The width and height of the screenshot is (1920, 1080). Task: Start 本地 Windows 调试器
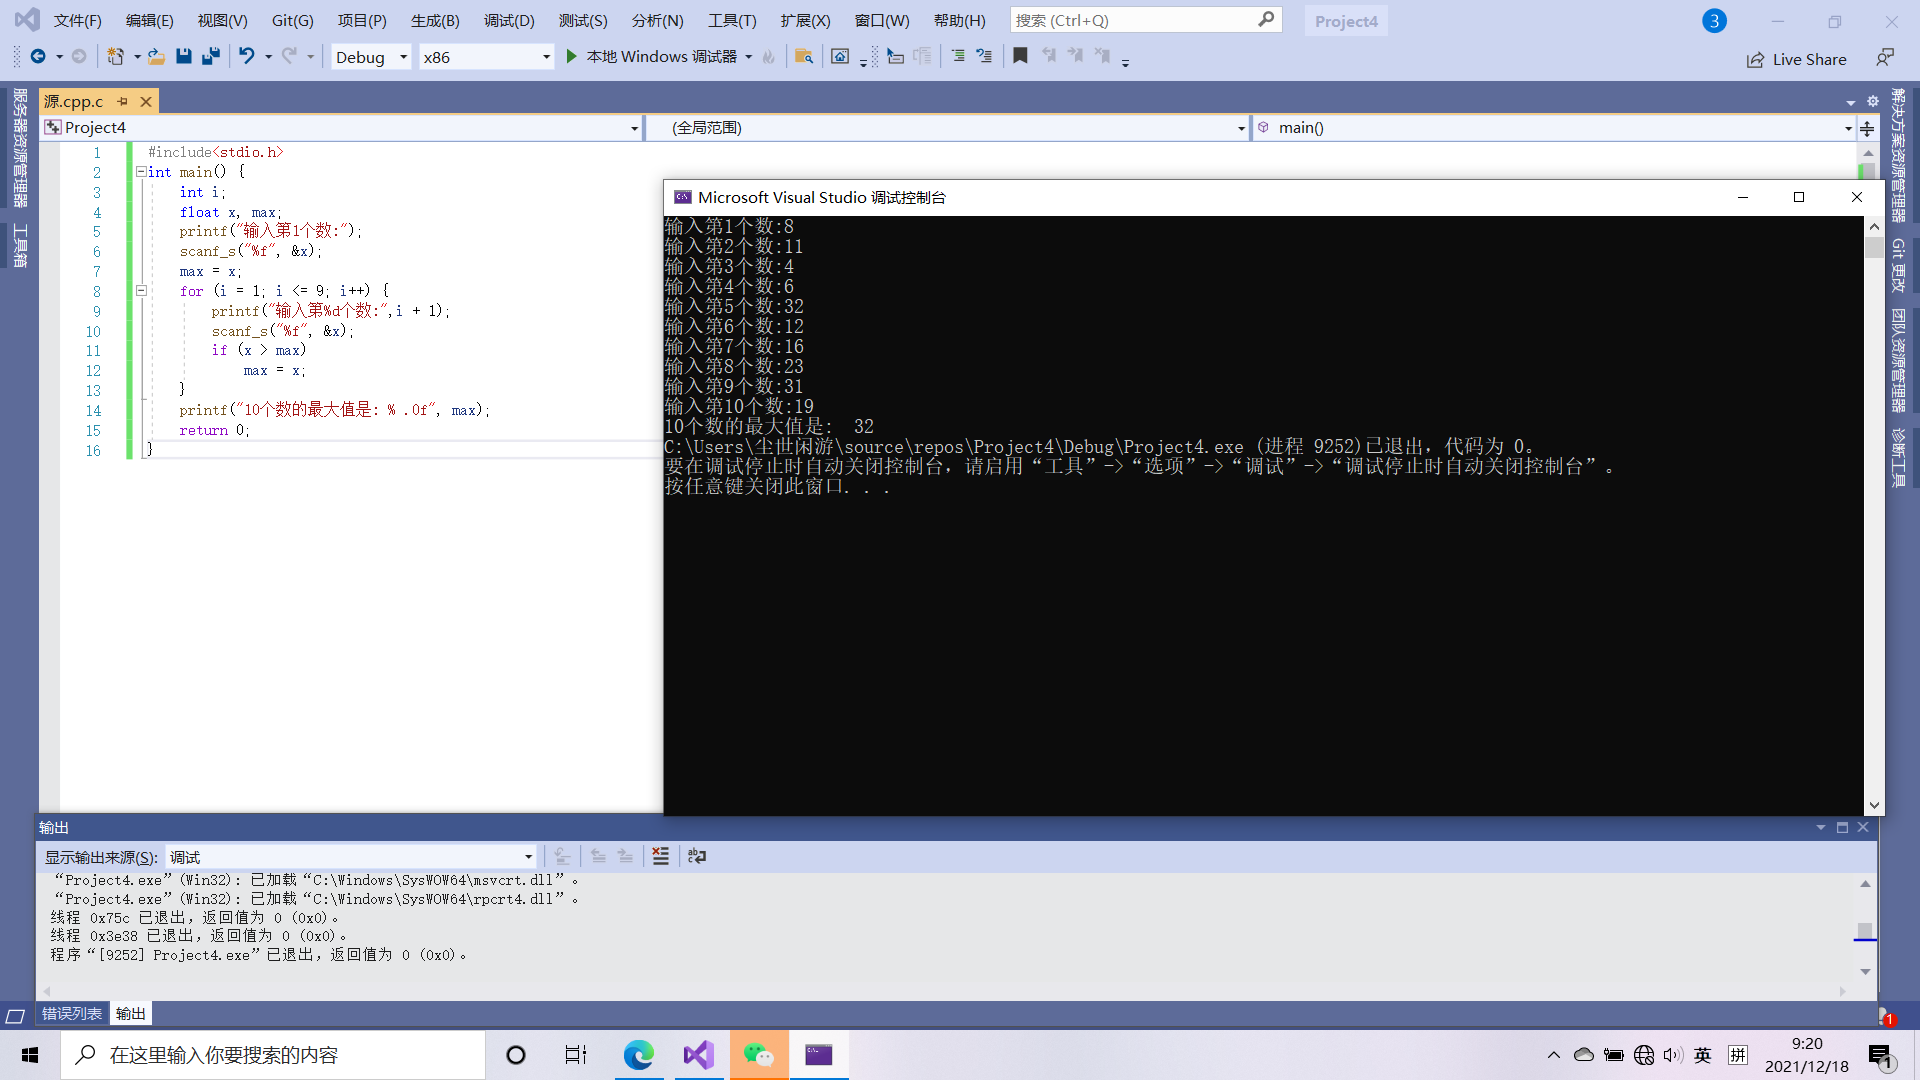[x=651, y=57]
